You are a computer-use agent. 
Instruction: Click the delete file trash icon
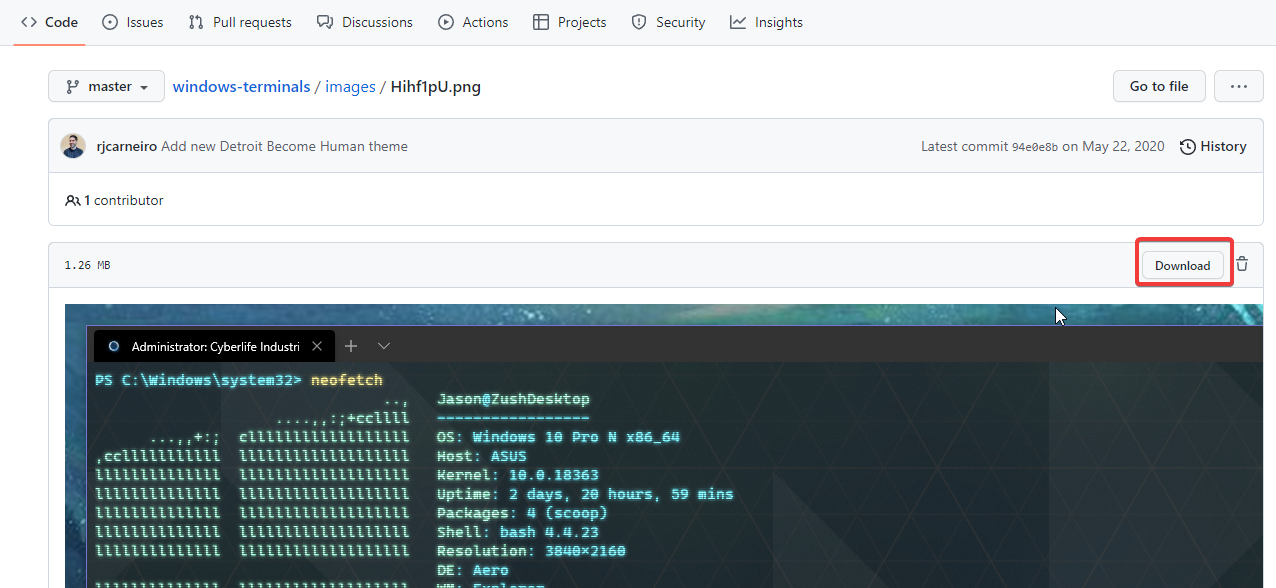(x=1242, y=263)
